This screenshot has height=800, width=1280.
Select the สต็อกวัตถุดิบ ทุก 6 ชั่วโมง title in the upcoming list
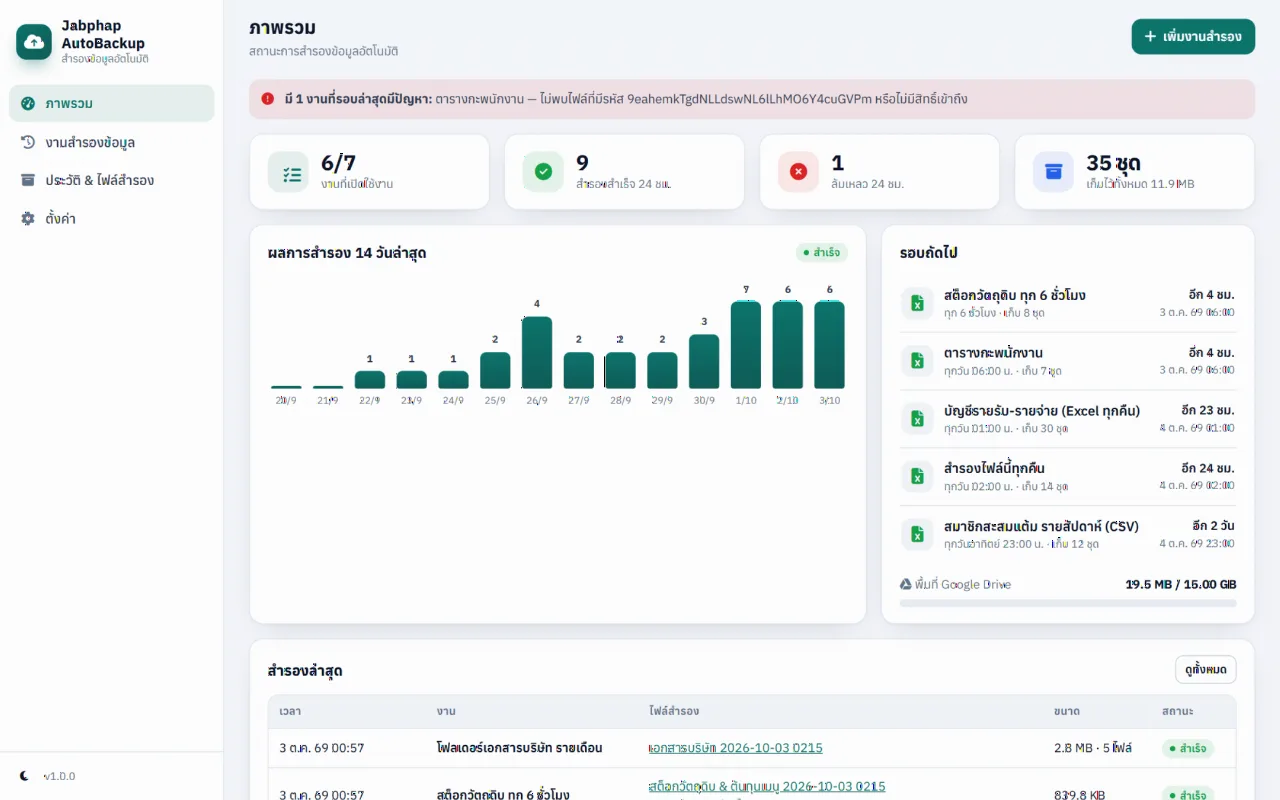tap(1015, 295)
